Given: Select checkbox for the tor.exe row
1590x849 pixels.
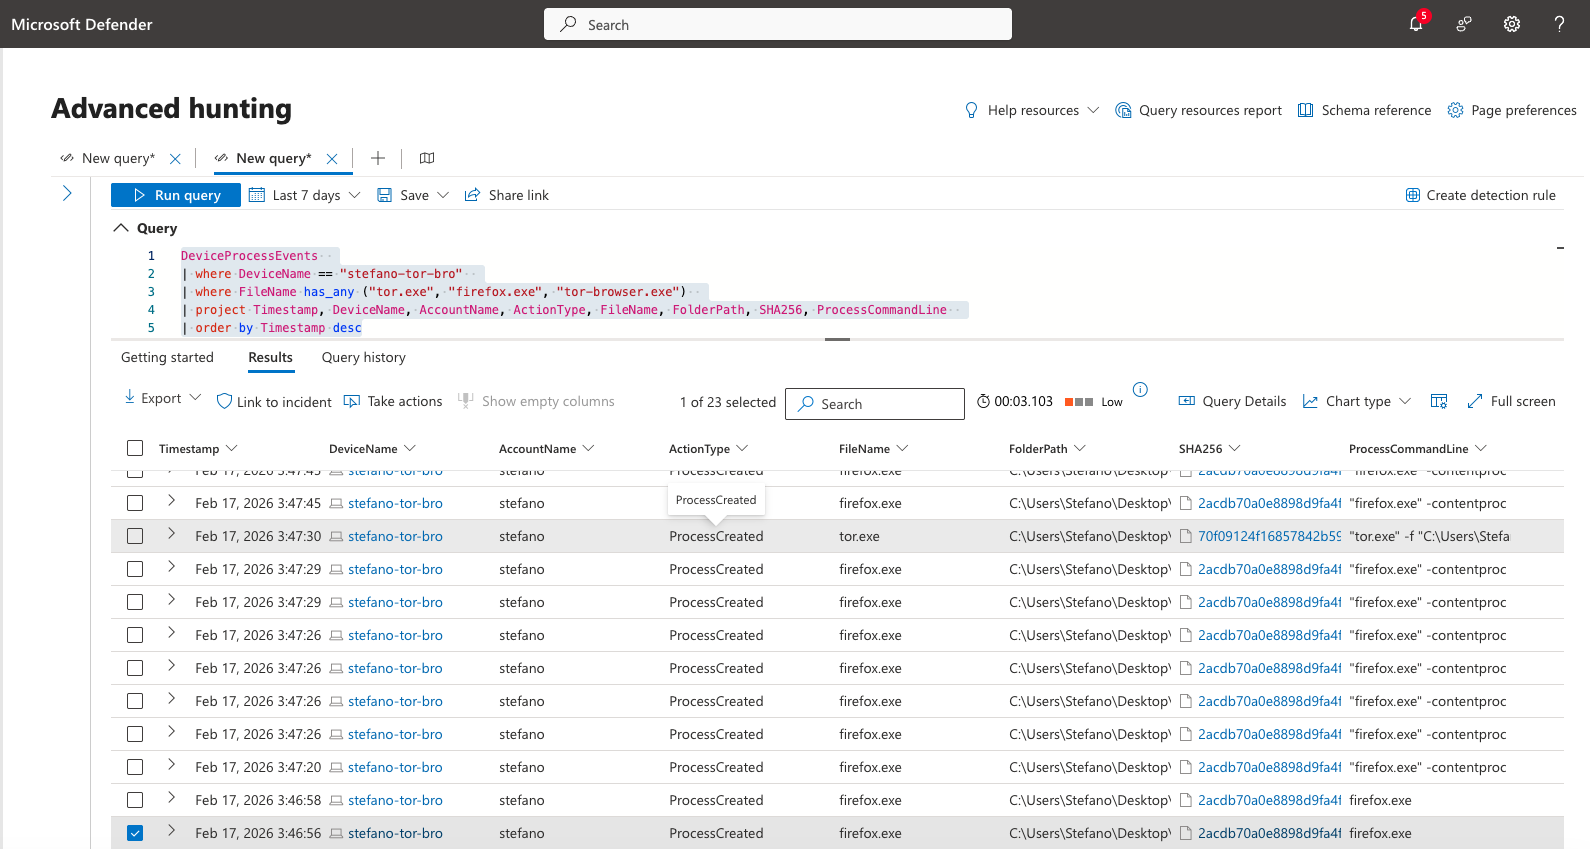Looking at the screenshot, I should click(x=135, y=536).
